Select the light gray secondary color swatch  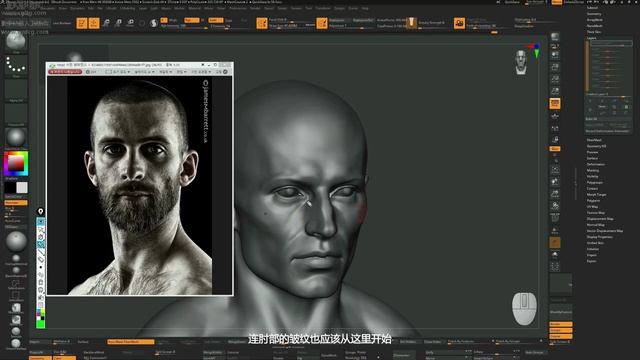22,187
